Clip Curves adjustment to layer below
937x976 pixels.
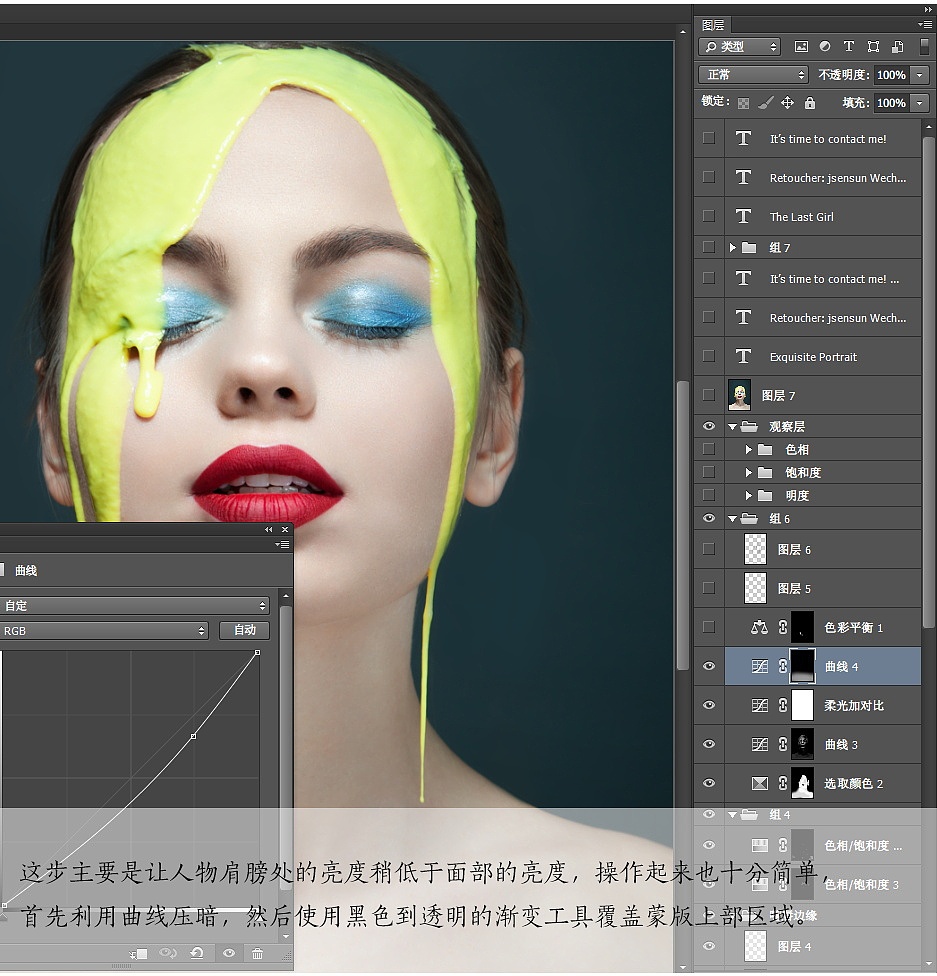point(138,954)
